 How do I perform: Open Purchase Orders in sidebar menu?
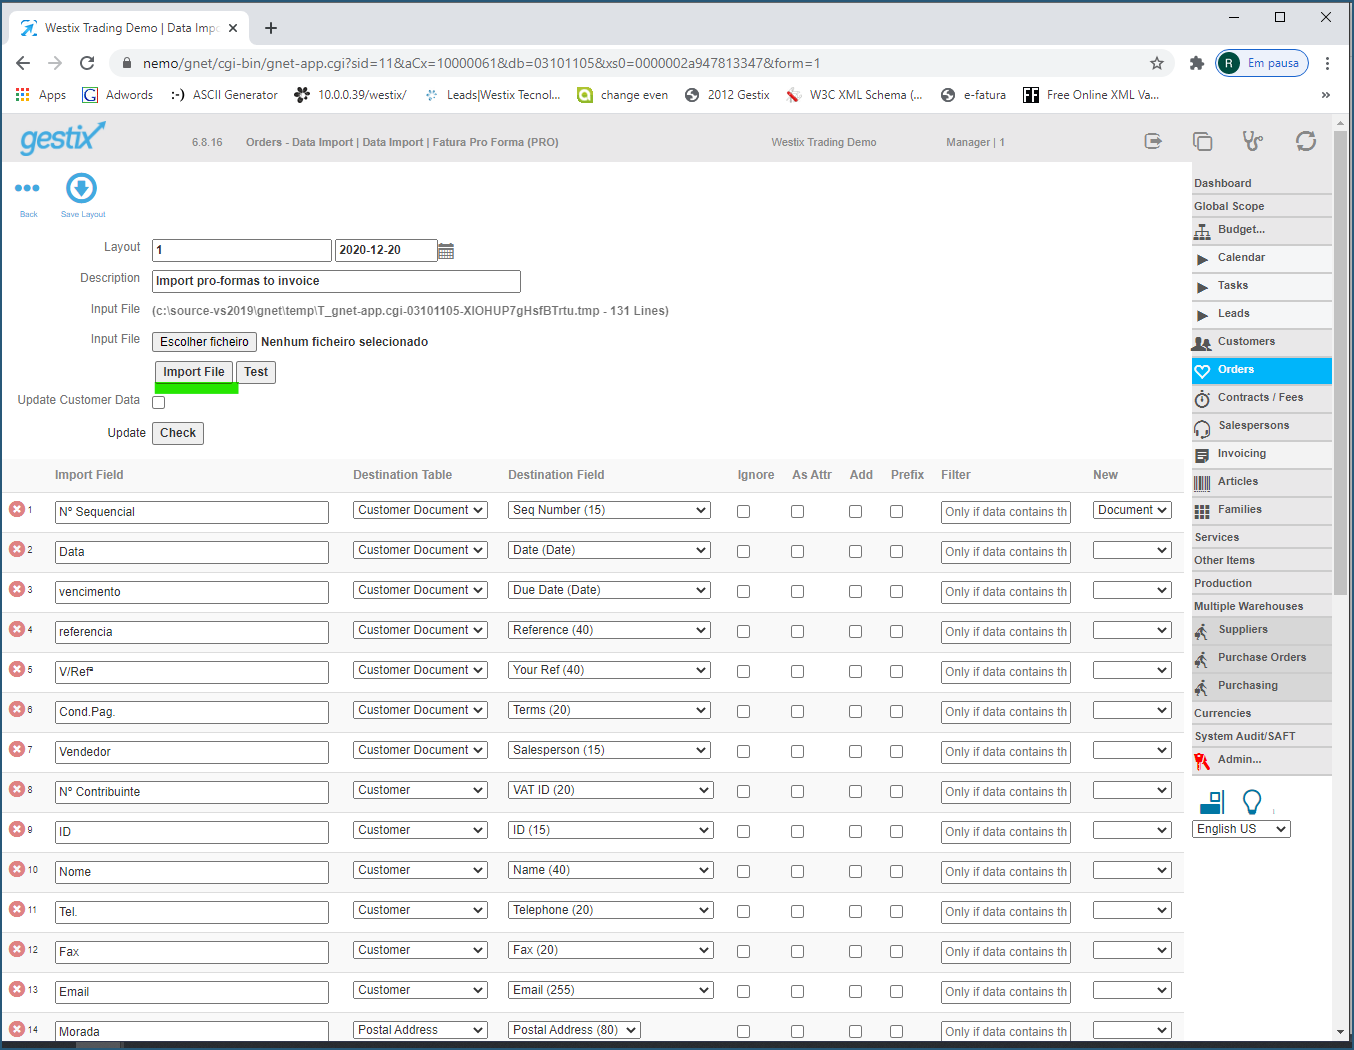click(x=1261, y=658)
